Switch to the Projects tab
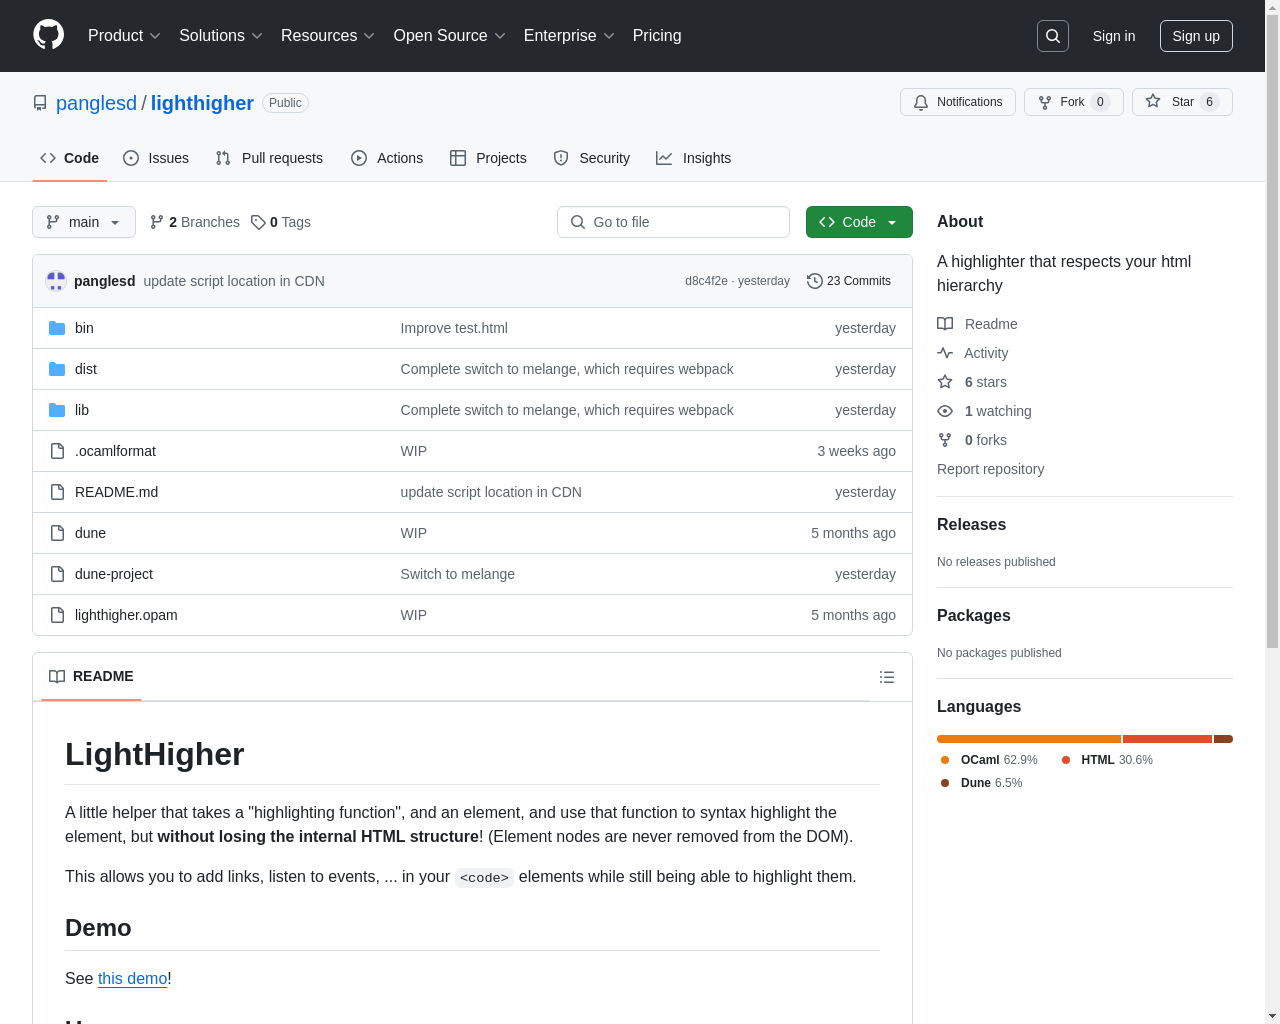 (x=488, y=158)
